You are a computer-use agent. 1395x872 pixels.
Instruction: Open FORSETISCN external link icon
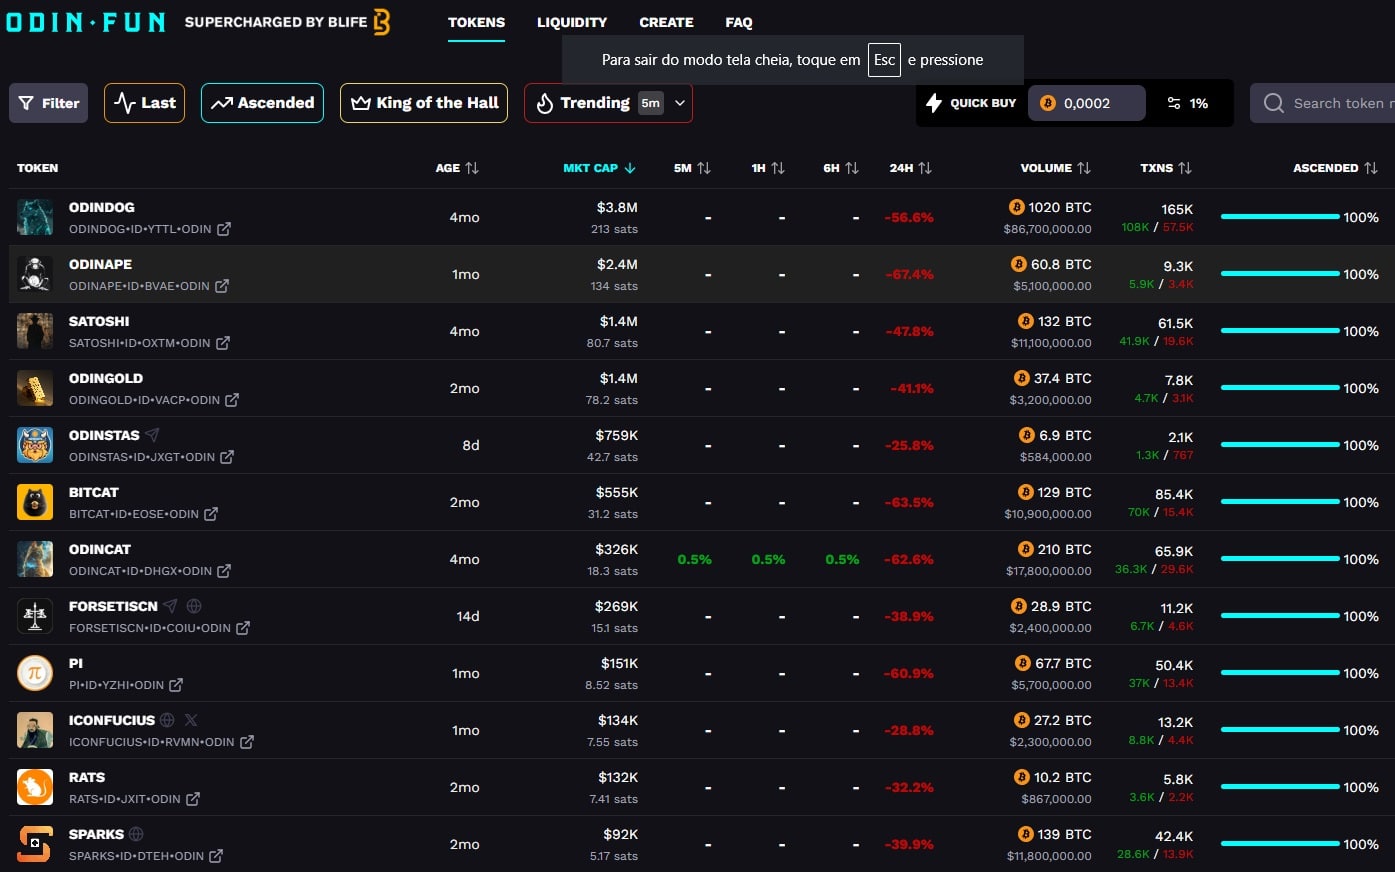tap(243, 628)
